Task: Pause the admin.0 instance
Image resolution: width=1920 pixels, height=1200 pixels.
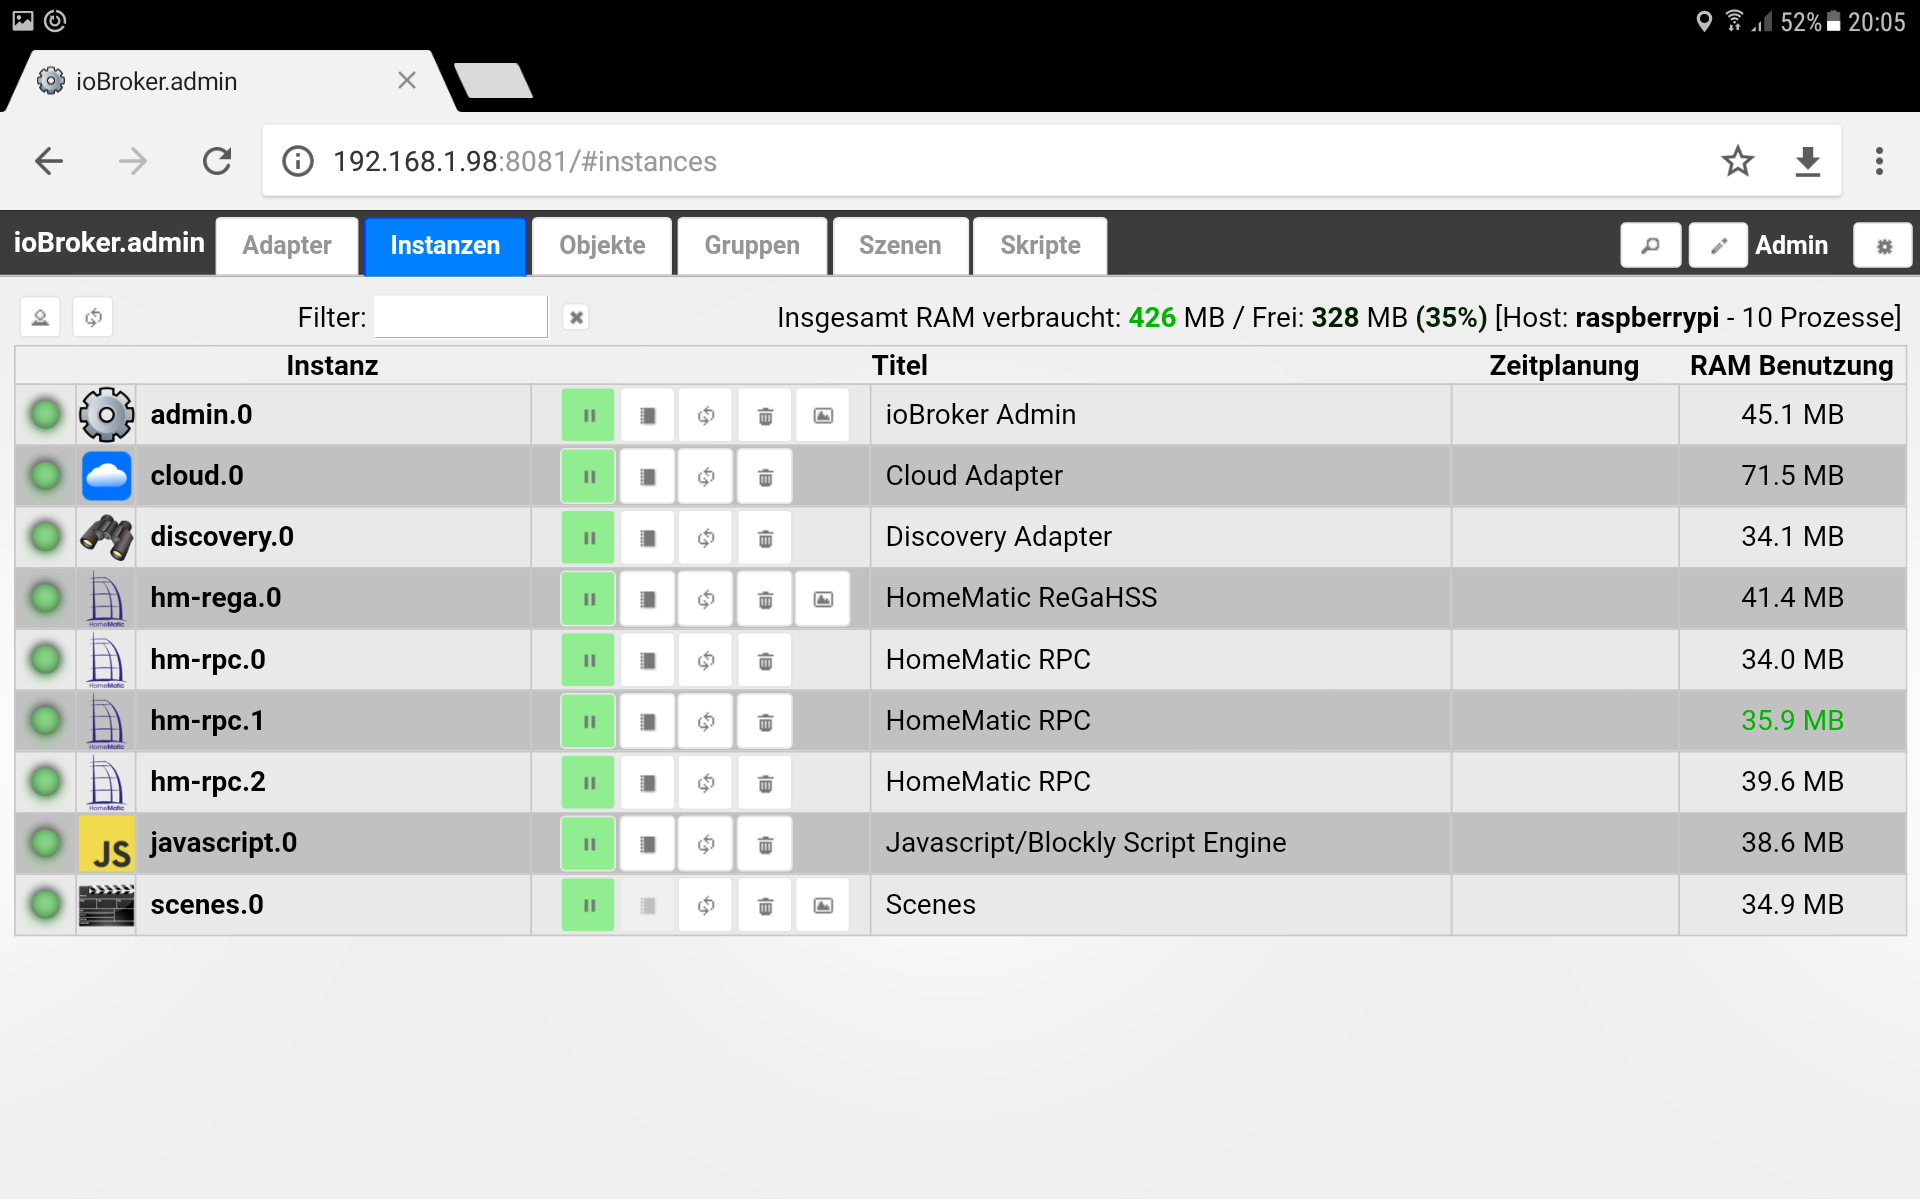Action: click(588, 415)
